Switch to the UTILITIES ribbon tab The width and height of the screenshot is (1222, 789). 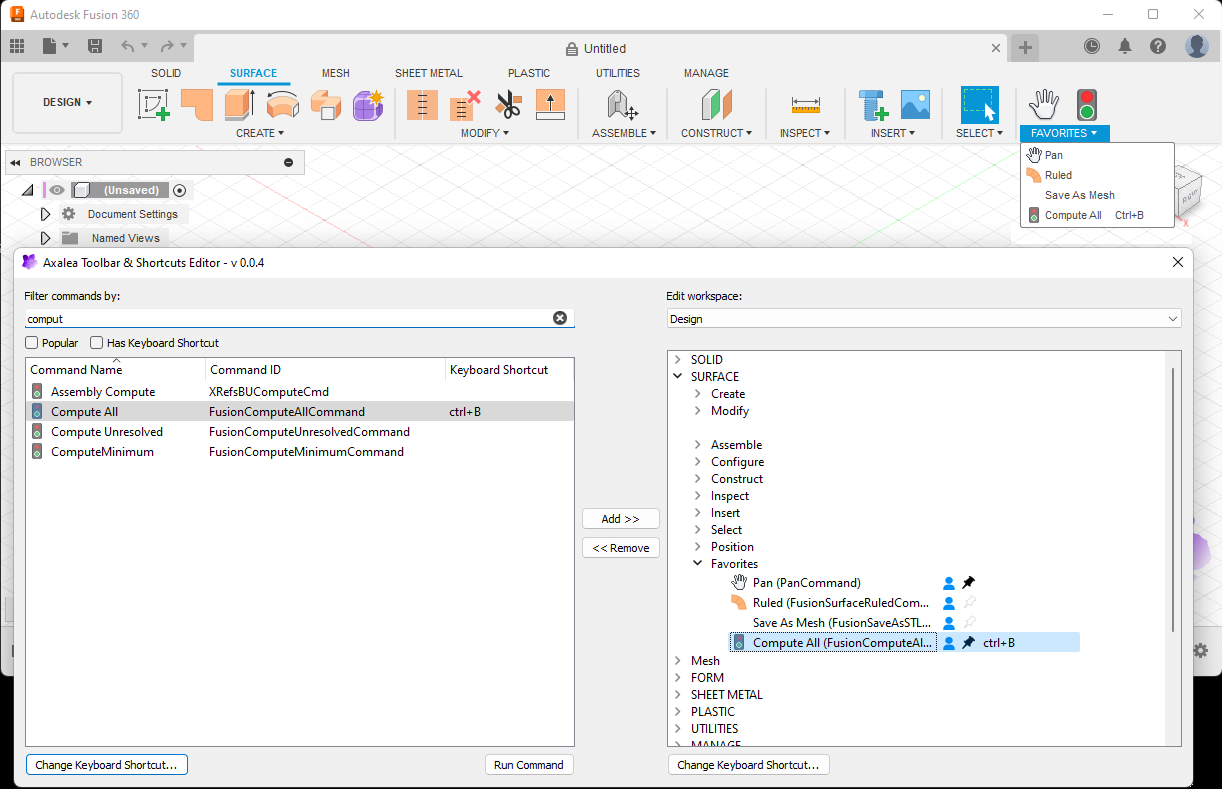click(x=618, y=73)
